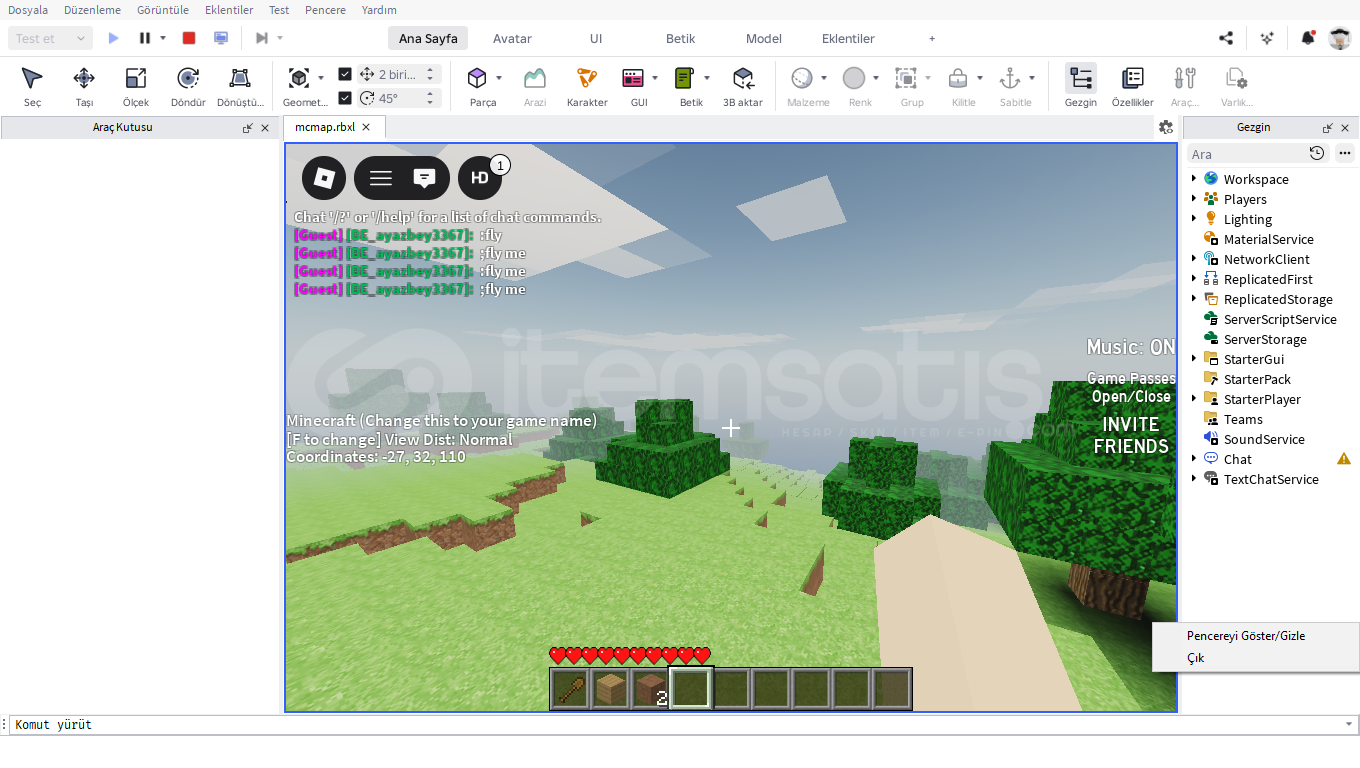Switch client/server view monitor icon
This screenshot has height=768, width=1360.
[221, 38]
